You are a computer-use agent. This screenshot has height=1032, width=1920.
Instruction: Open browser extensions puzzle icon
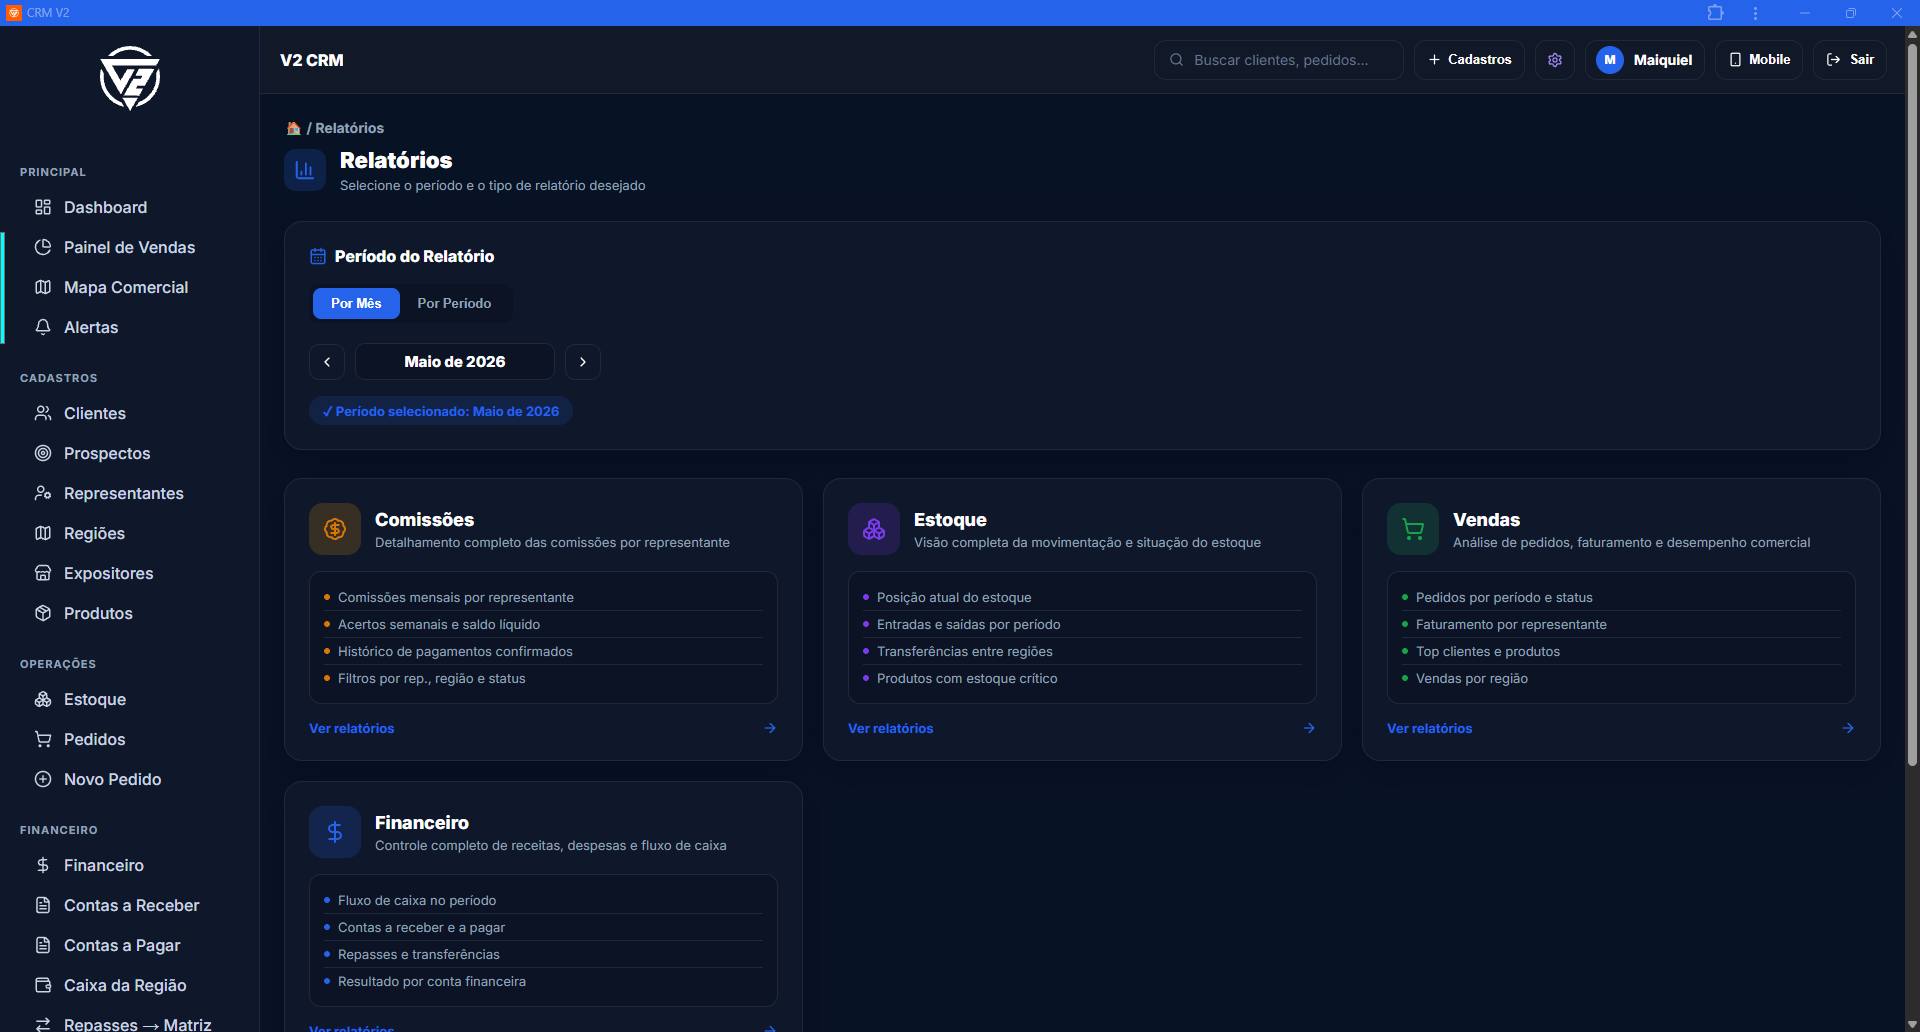click(1716, 13)
